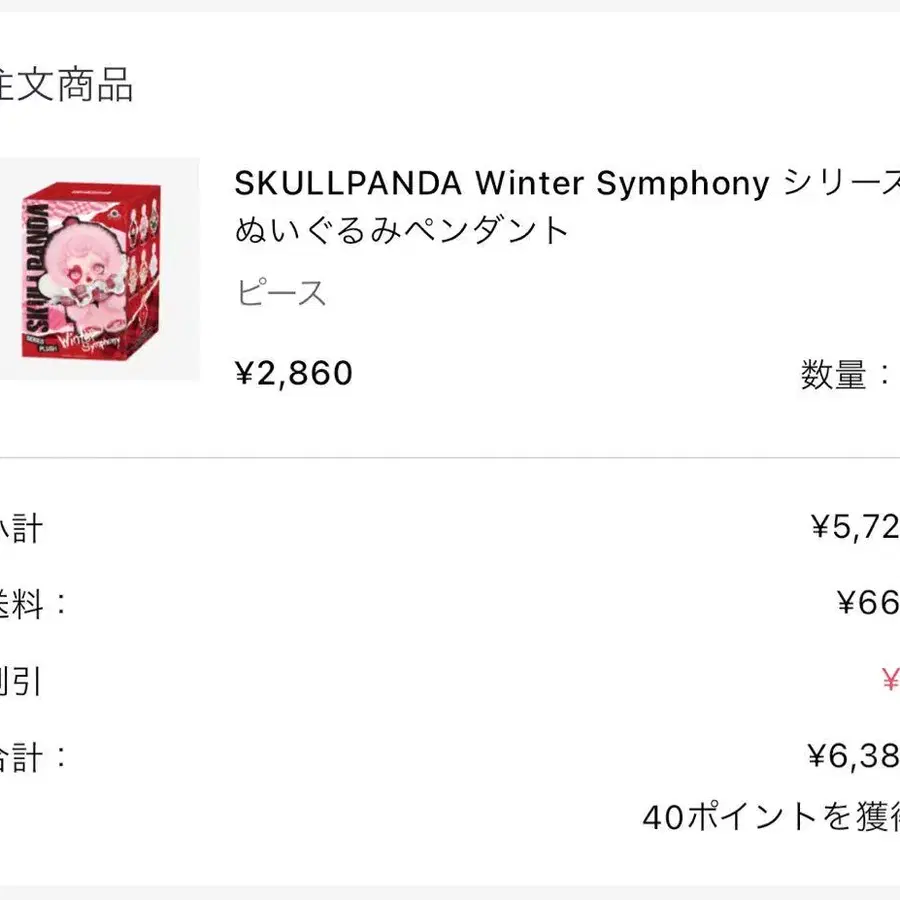
Task: Open the SKULLPANDA box product thumbnail
Action: tap(99, 269)
